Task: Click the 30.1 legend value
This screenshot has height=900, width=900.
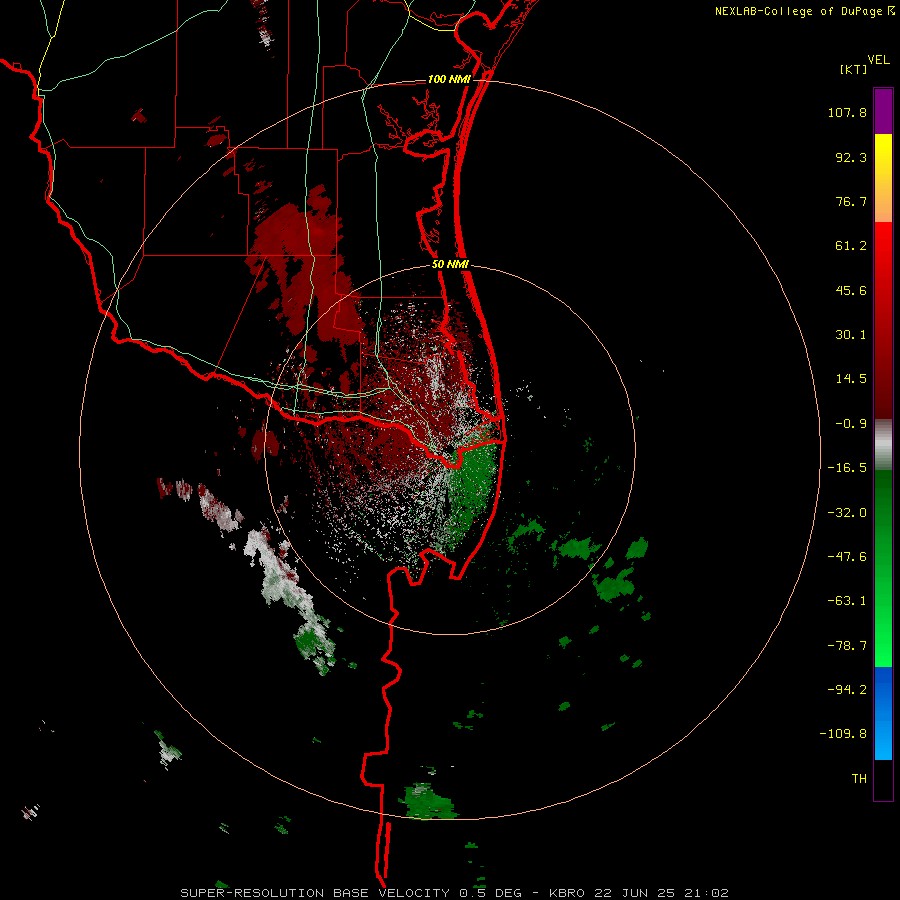Action: point(851,335)
